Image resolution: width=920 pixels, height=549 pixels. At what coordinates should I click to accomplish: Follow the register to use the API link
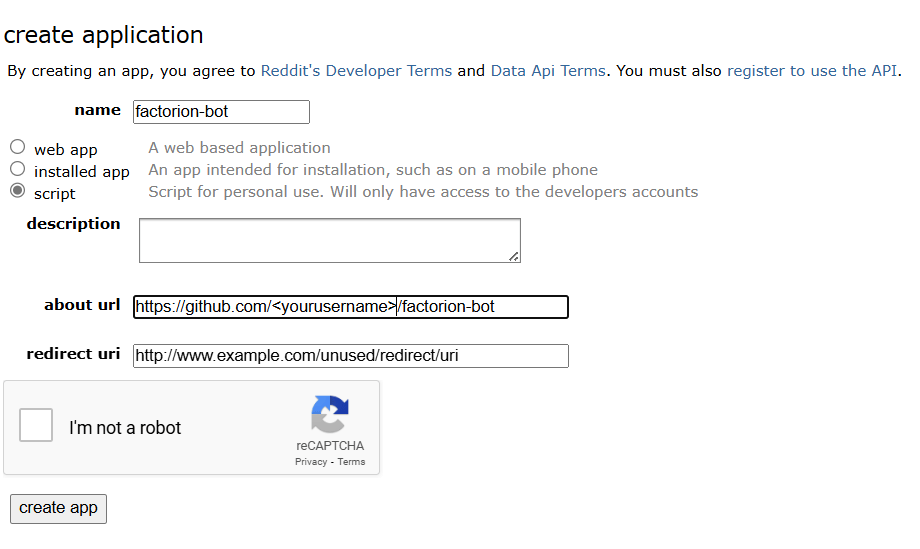coord(812,71)
